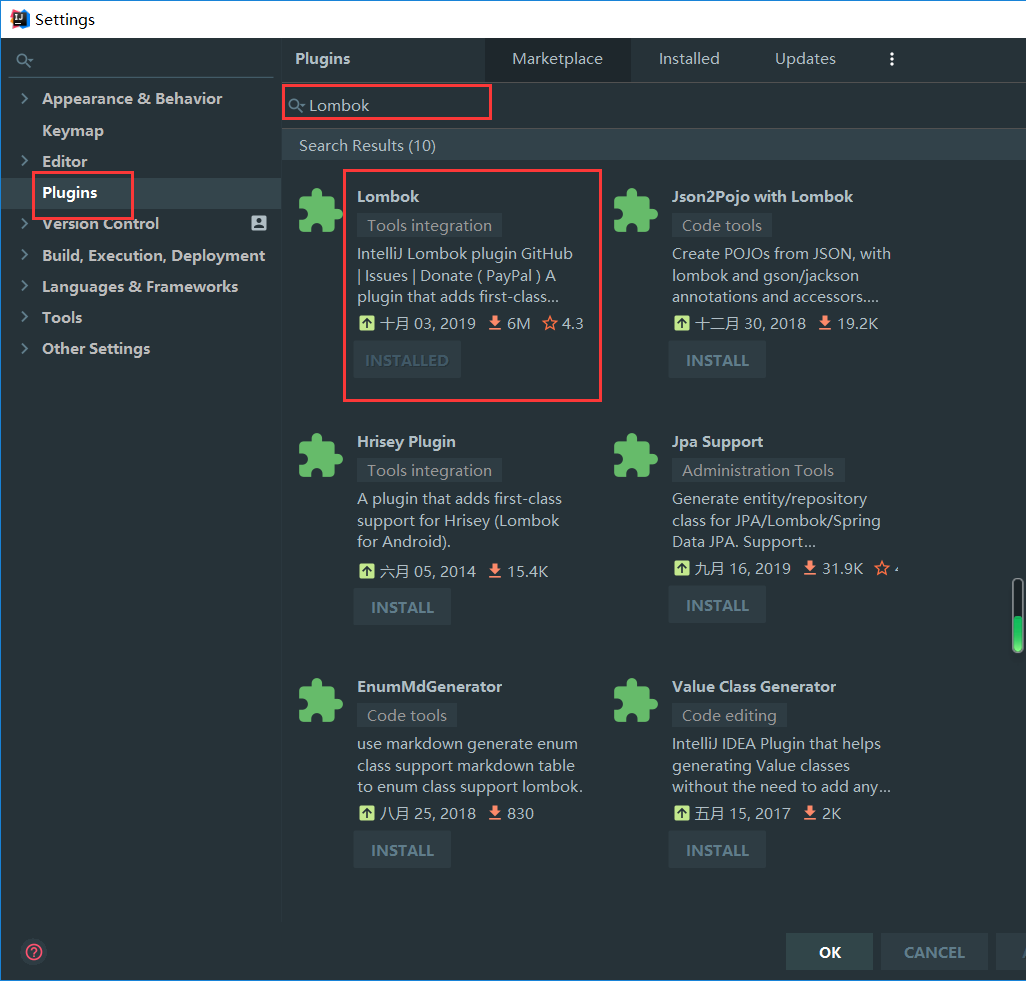Expand Build, Execution, Deployment section
This screenshot has width=1026, height=981.
click(24, 255)
